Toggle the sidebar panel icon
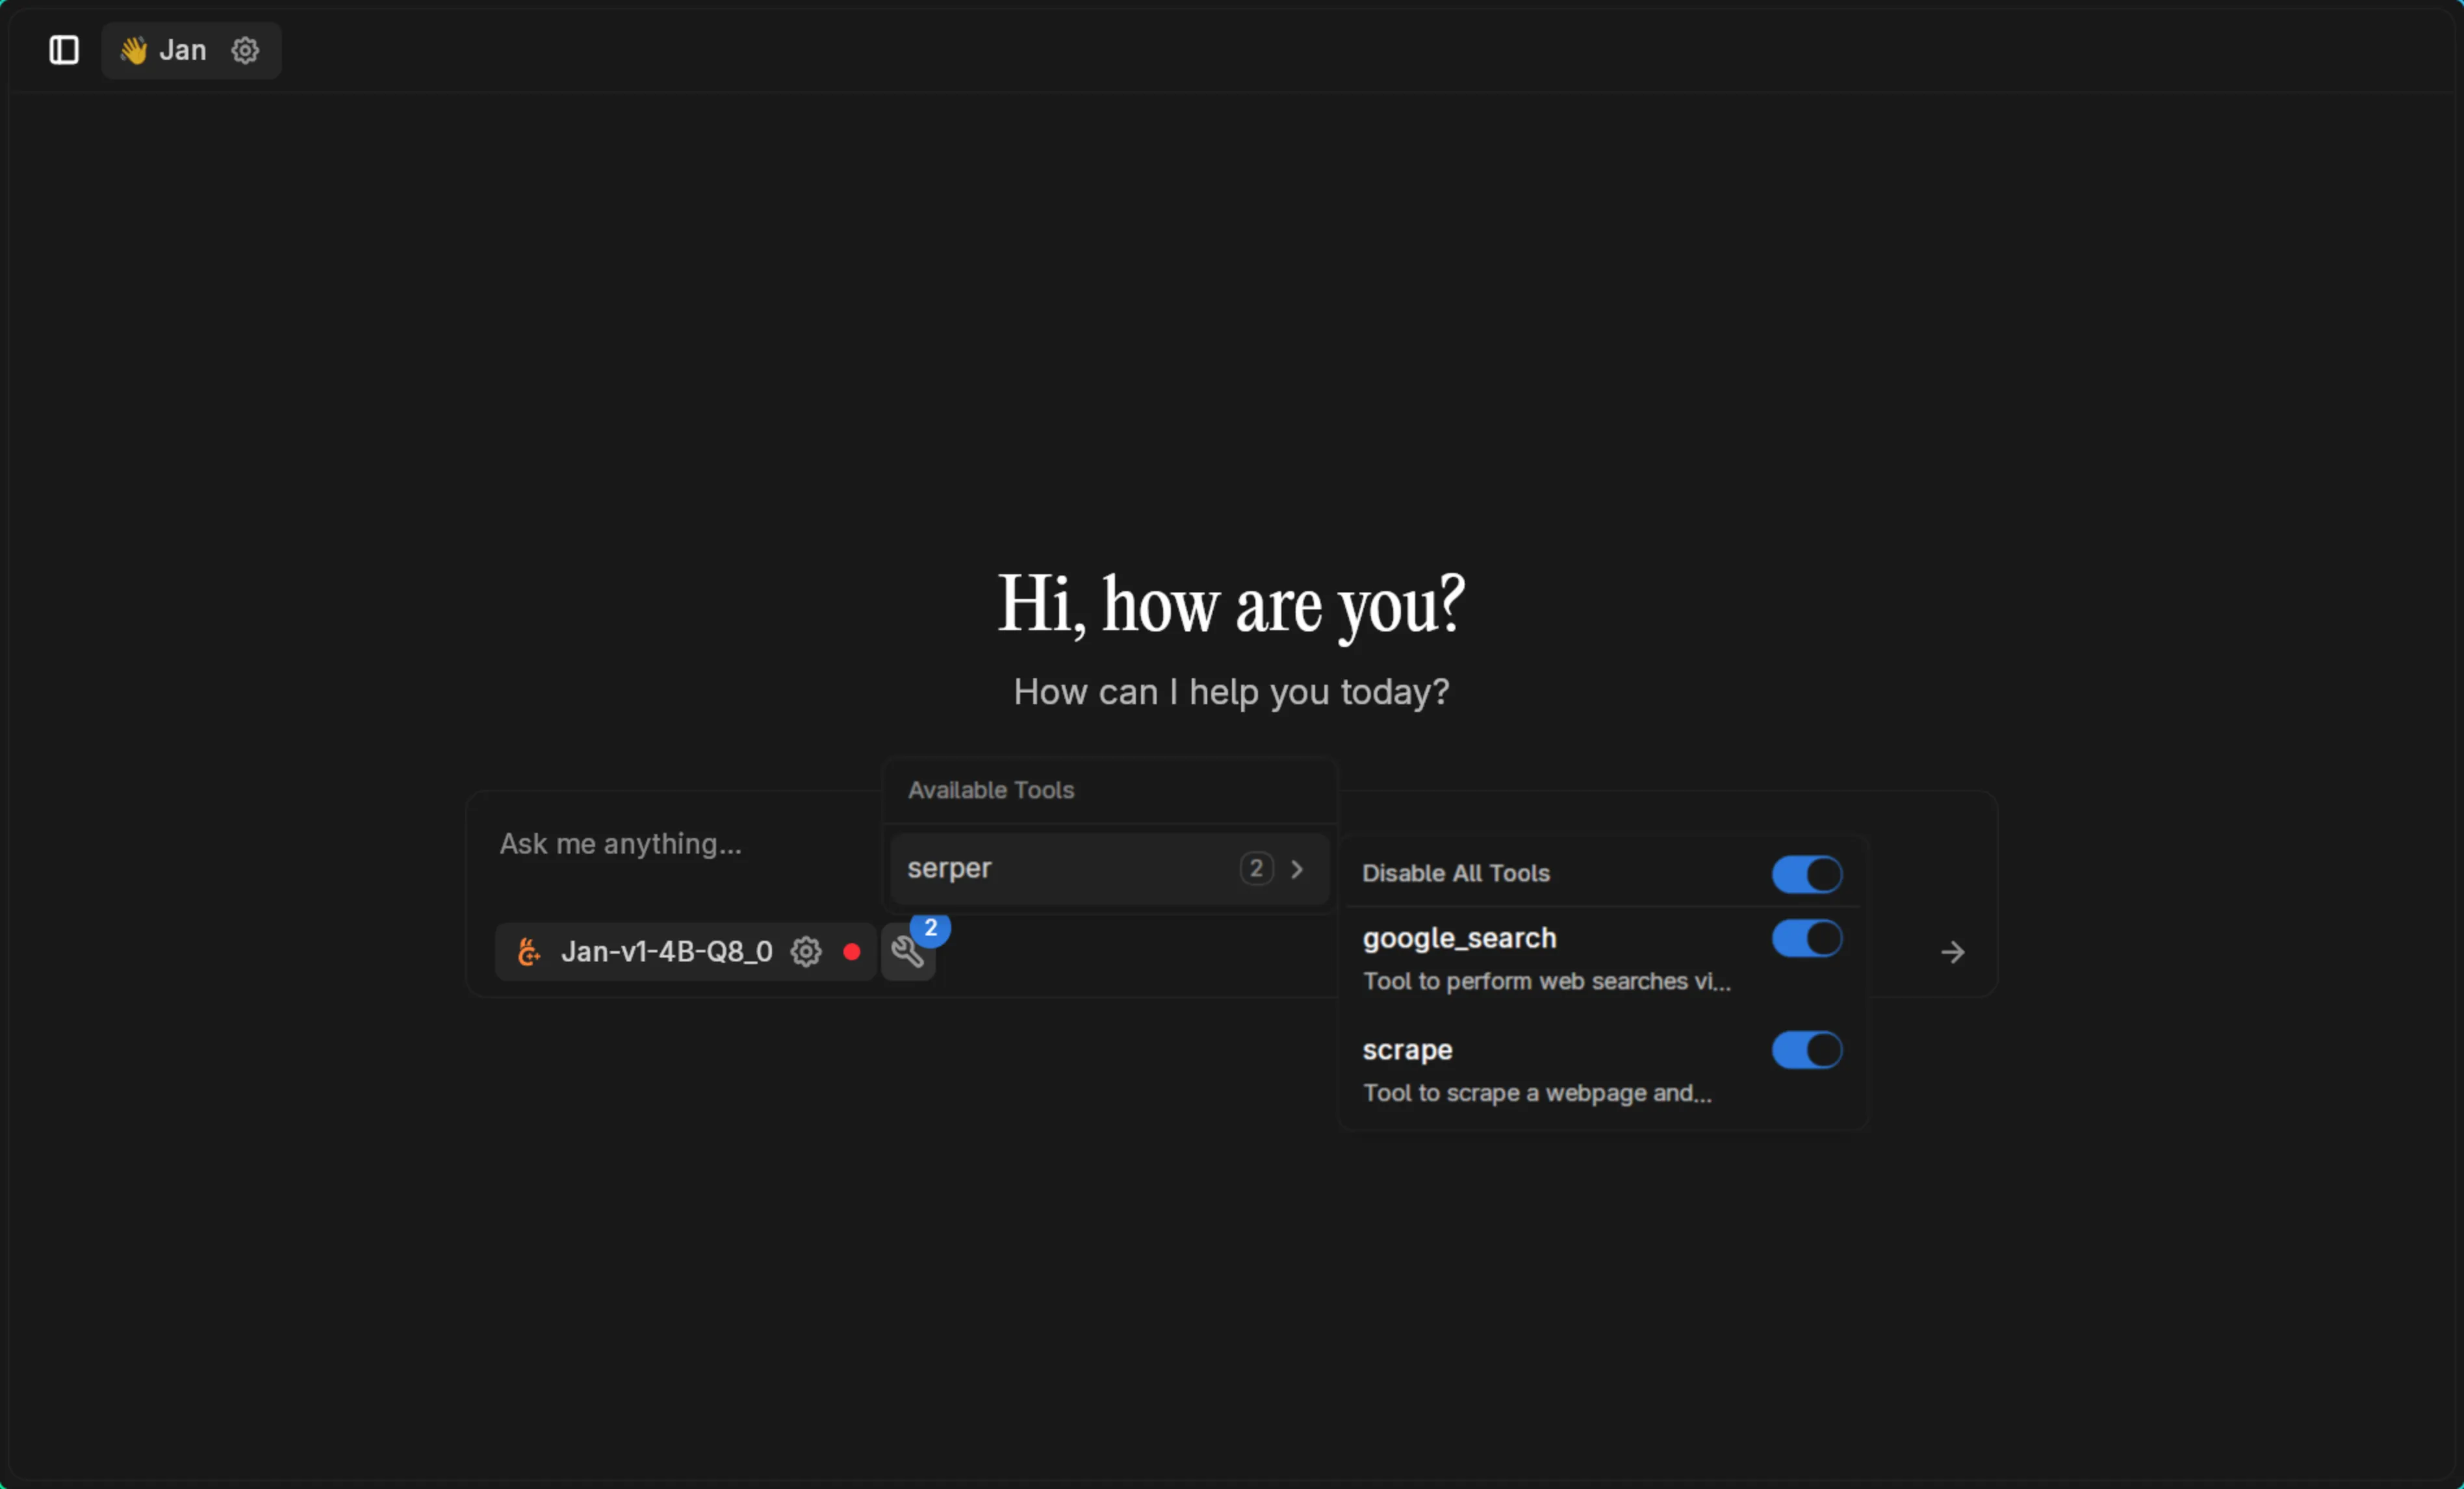 [62, 50]
